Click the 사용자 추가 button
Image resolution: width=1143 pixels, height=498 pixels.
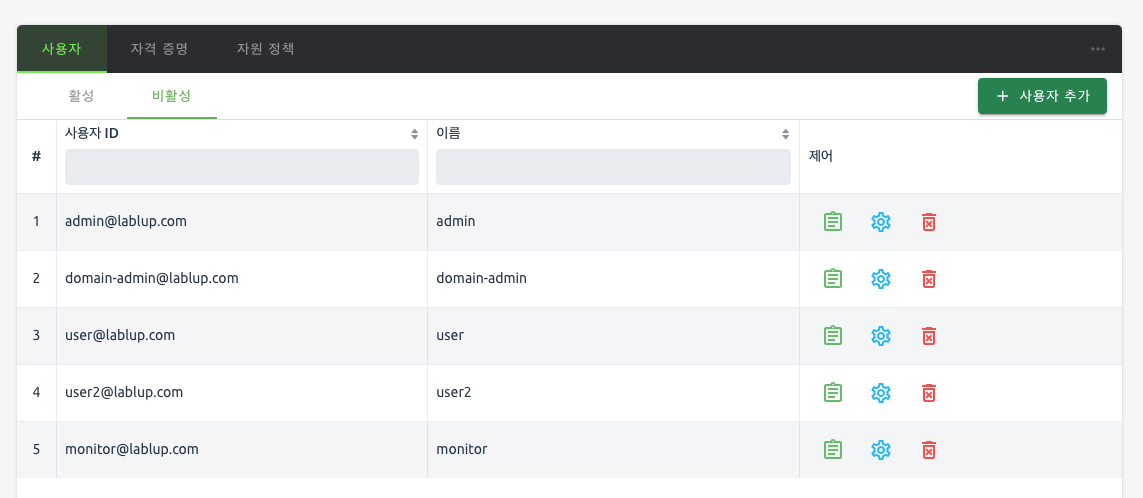(x=1042, y=96)
